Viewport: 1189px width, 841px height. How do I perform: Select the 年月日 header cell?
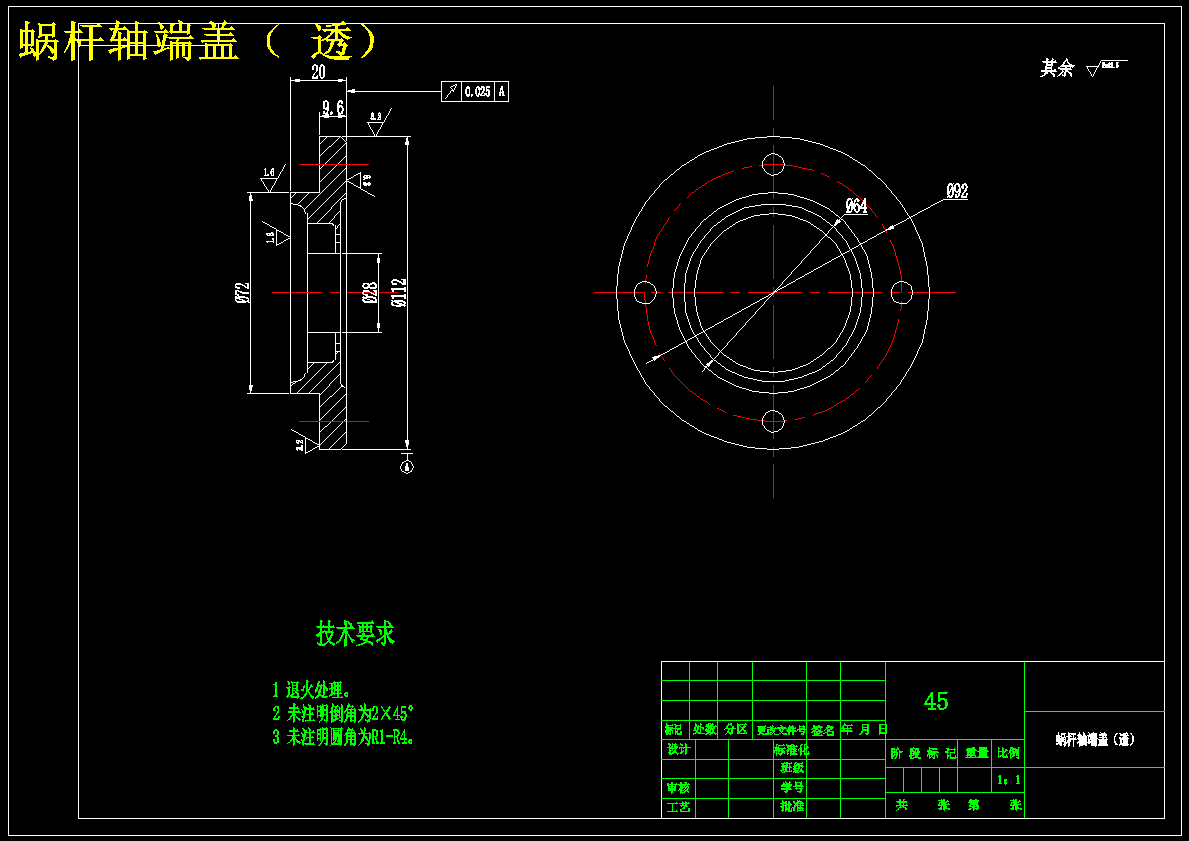tap(864, 730)
